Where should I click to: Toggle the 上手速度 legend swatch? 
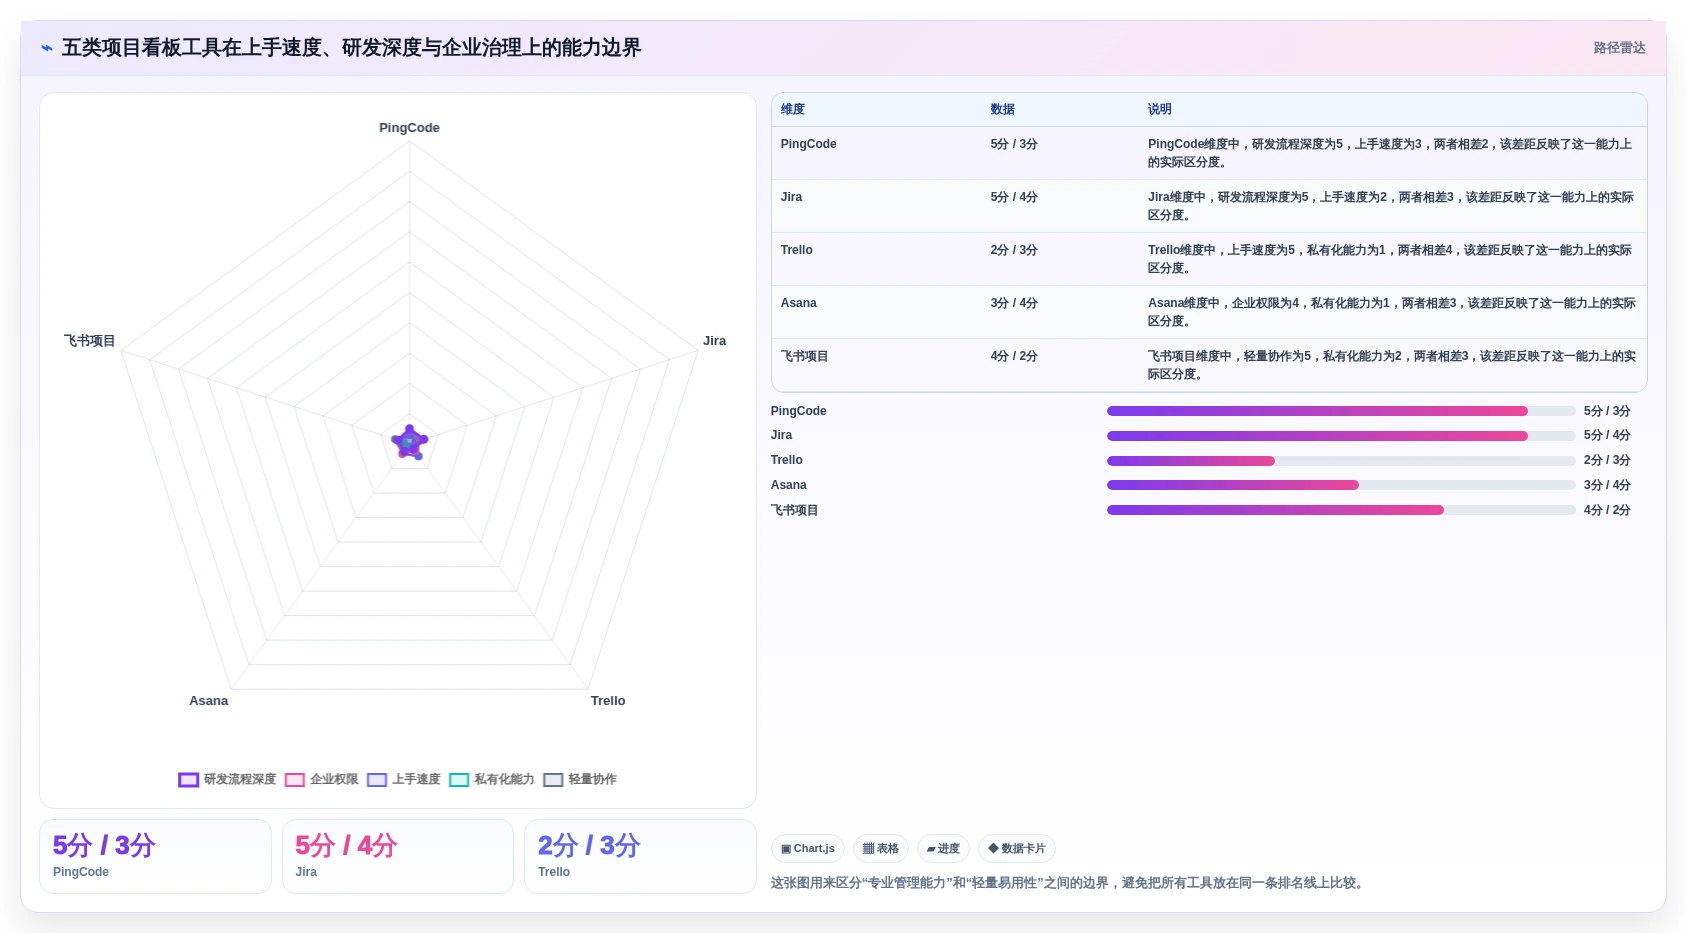[377, 780]
